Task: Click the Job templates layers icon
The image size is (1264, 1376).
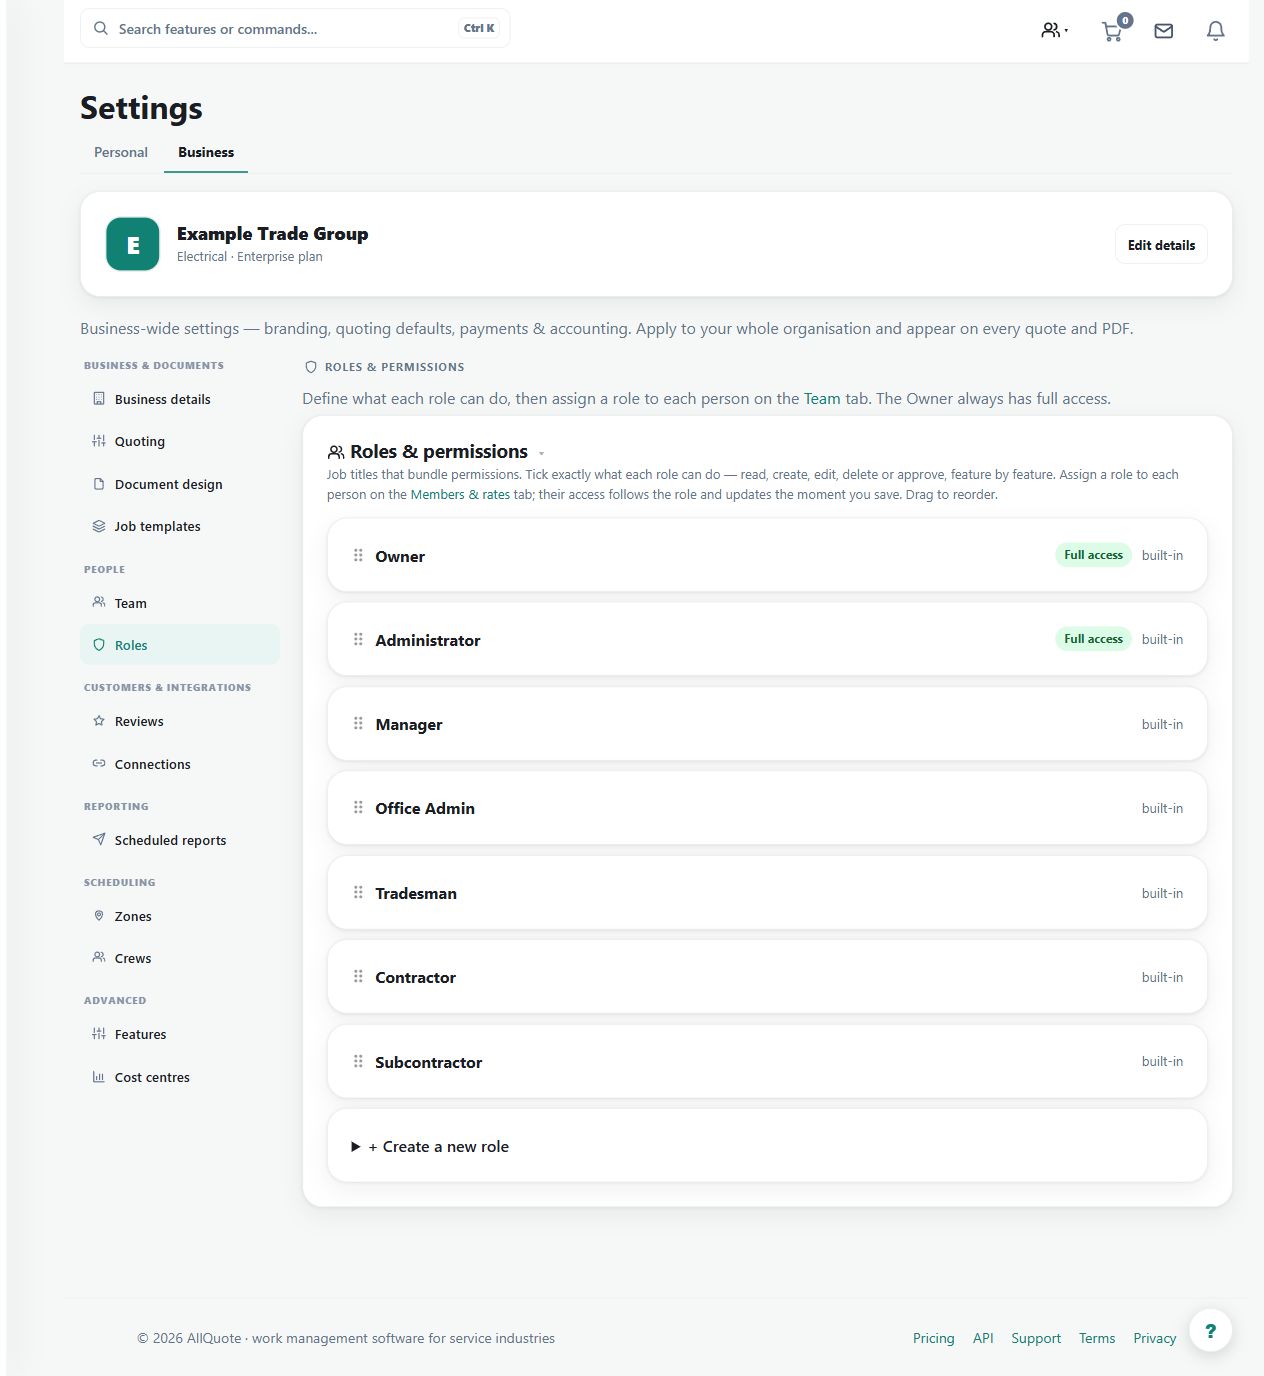Action: pos(99,526)
